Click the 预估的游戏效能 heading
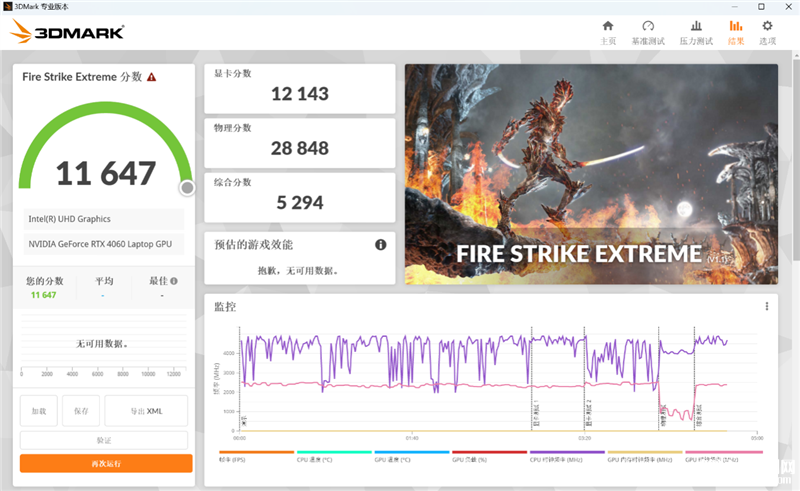Viewport: 800px width, 491px height. click(x=254, y=244)
